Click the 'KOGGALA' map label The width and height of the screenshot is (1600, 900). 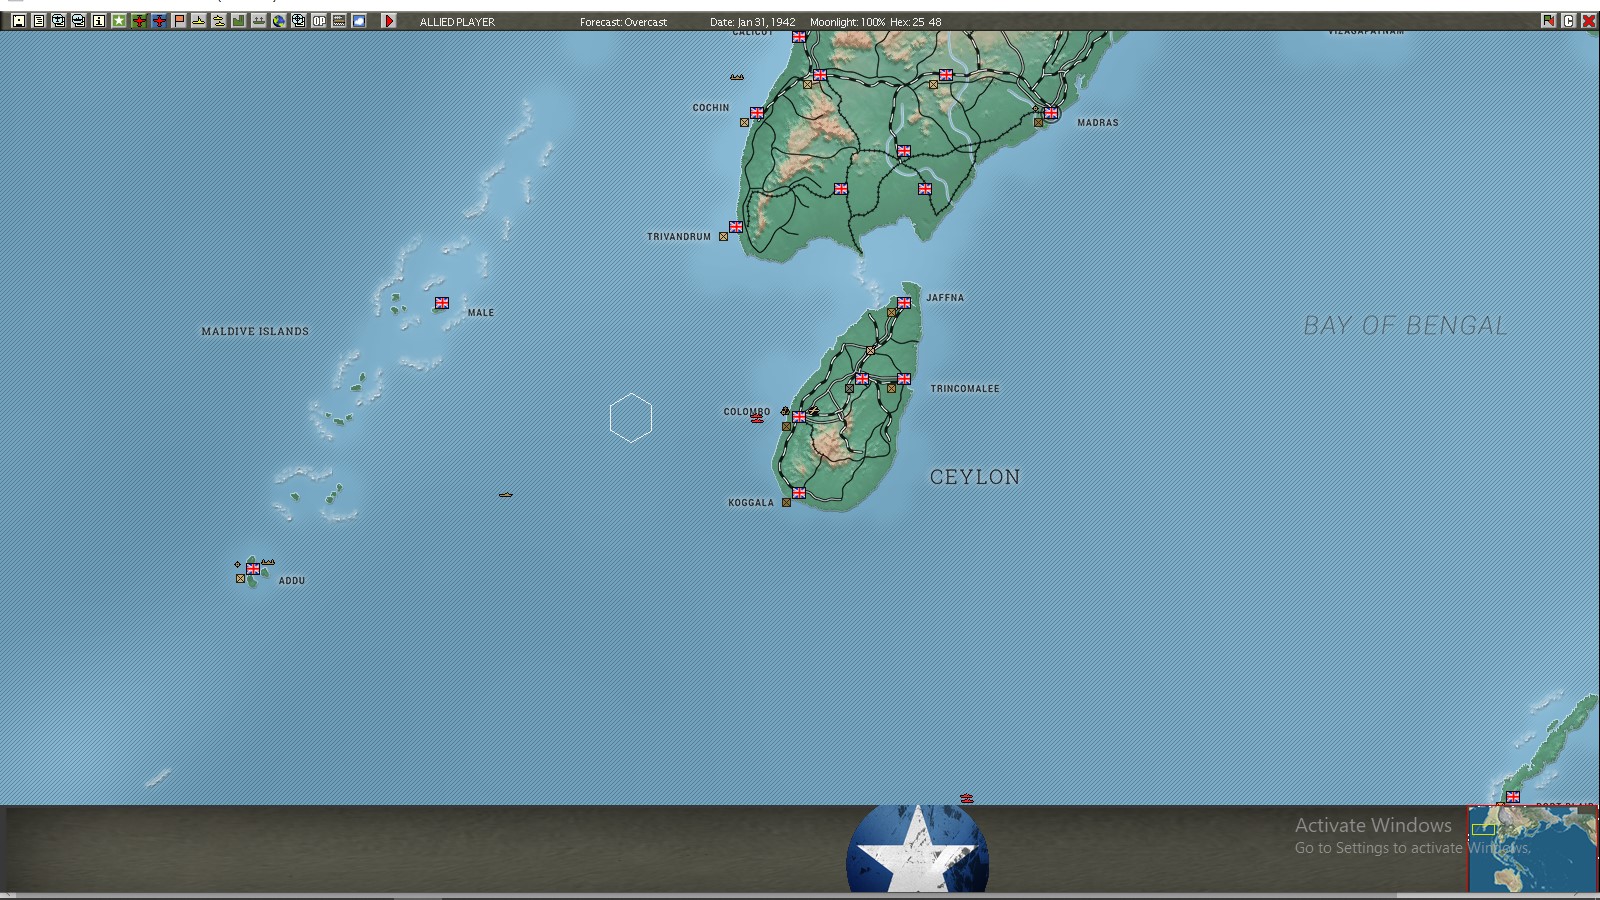751,503
